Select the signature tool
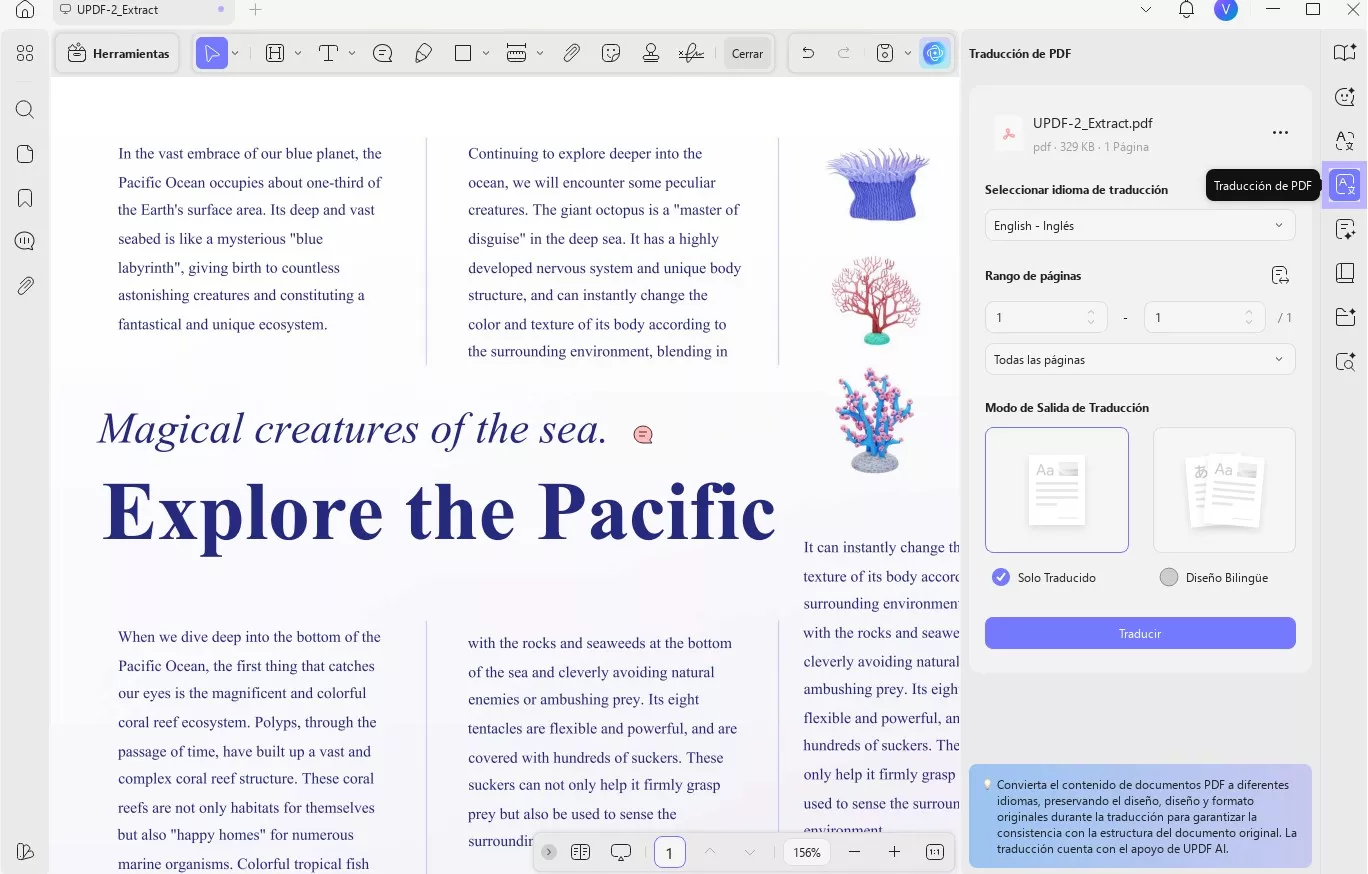Screen dimensions: 1368x874 pos(691,54)
